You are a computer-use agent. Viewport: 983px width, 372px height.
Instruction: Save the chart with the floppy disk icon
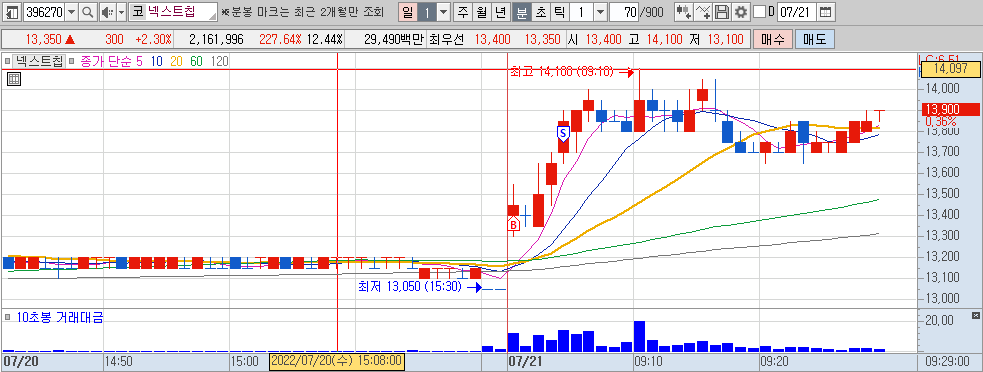click(723, 12)
